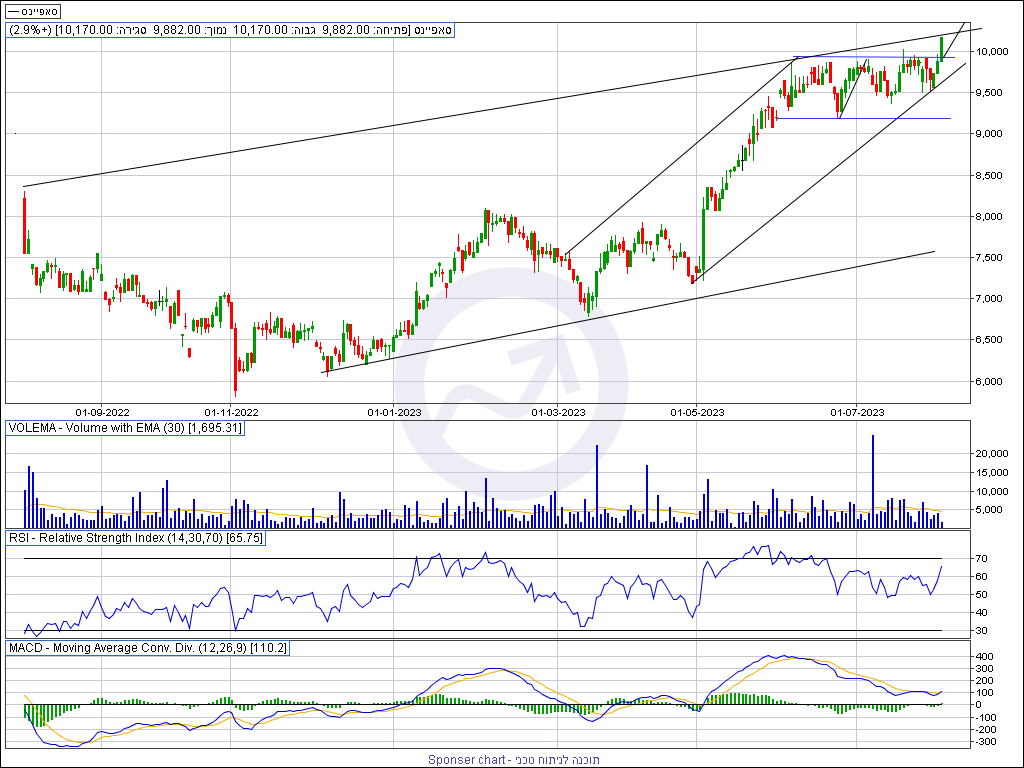Click the 01-11-2022 date label
The width and height of the screenshot is (1024, 768).
pos(231,412)
